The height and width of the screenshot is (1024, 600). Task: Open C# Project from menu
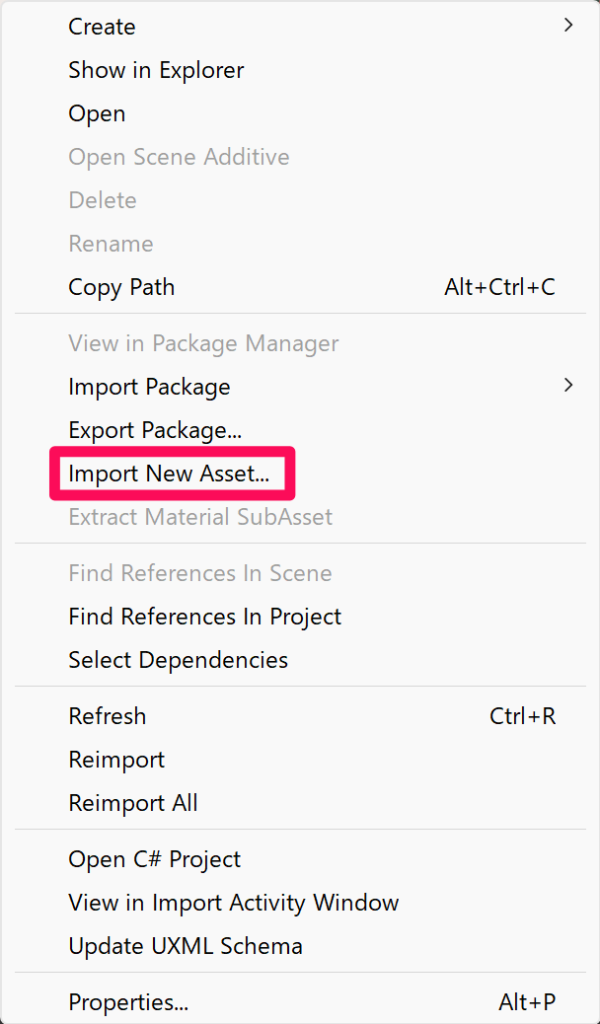pos(154,859)
